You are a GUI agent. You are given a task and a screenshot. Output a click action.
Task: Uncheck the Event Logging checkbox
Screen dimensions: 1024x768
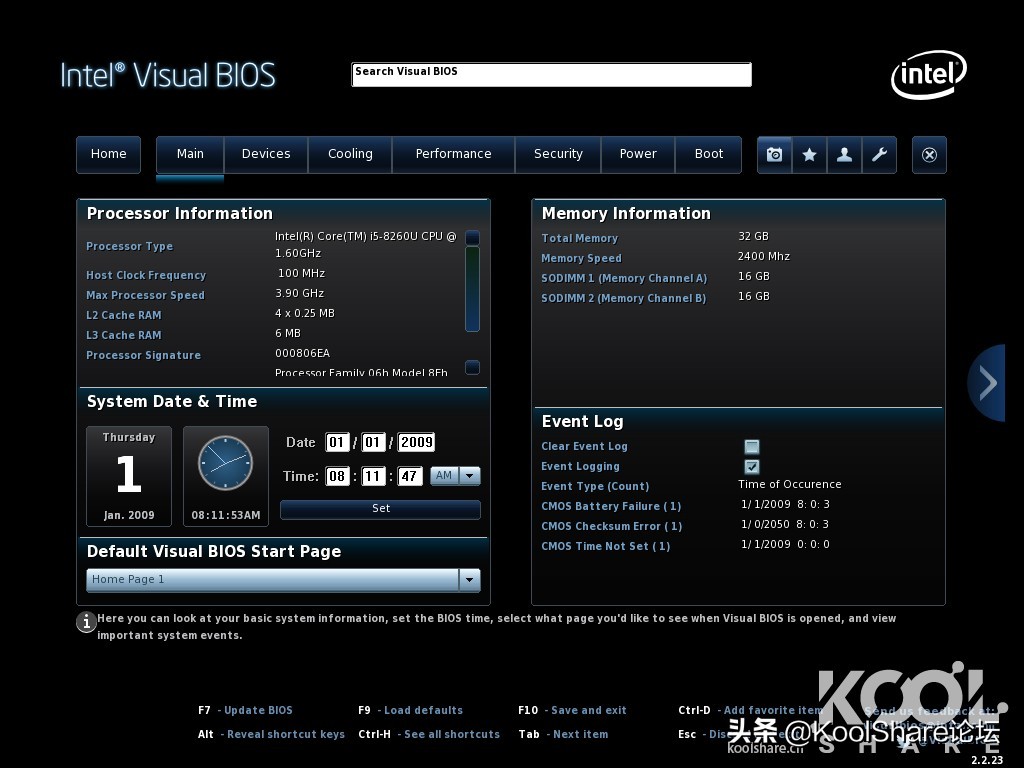752,467
